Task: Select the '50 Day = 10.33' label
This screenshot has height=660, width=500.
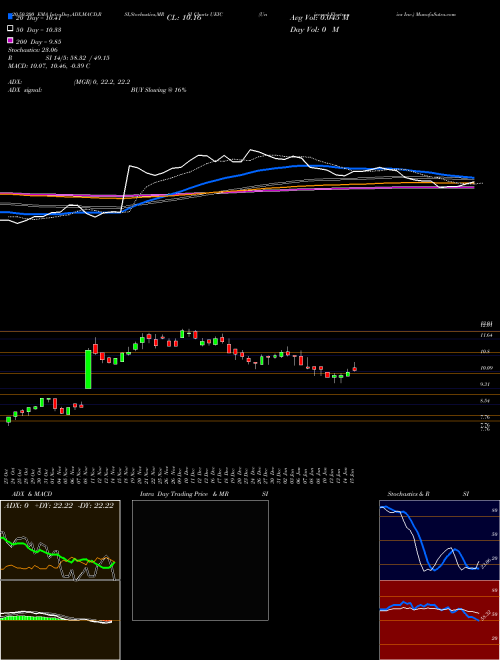Action: coord(39,30)
